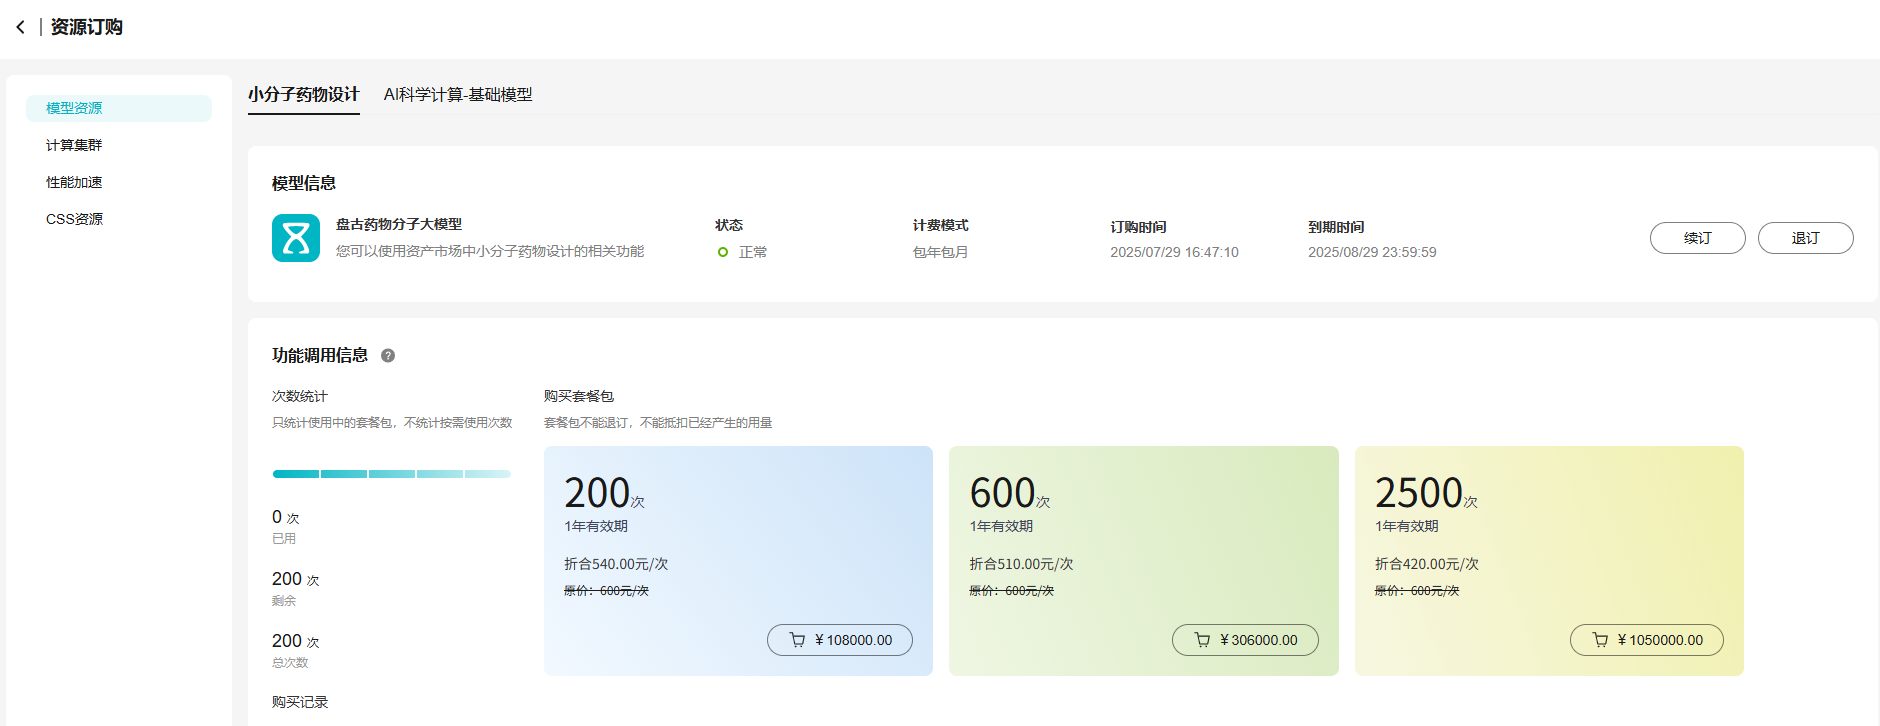Screen dimensions: 1880x726
Task: Click the usage count progress bar
Action: [x=391, y=474]
